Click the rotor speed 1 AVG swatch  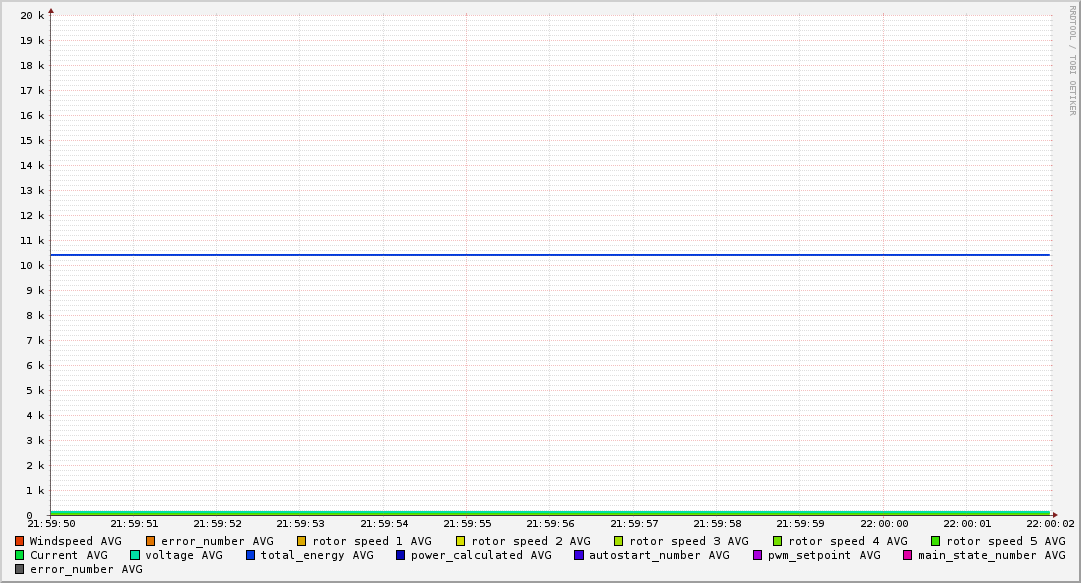pos(301,541)
